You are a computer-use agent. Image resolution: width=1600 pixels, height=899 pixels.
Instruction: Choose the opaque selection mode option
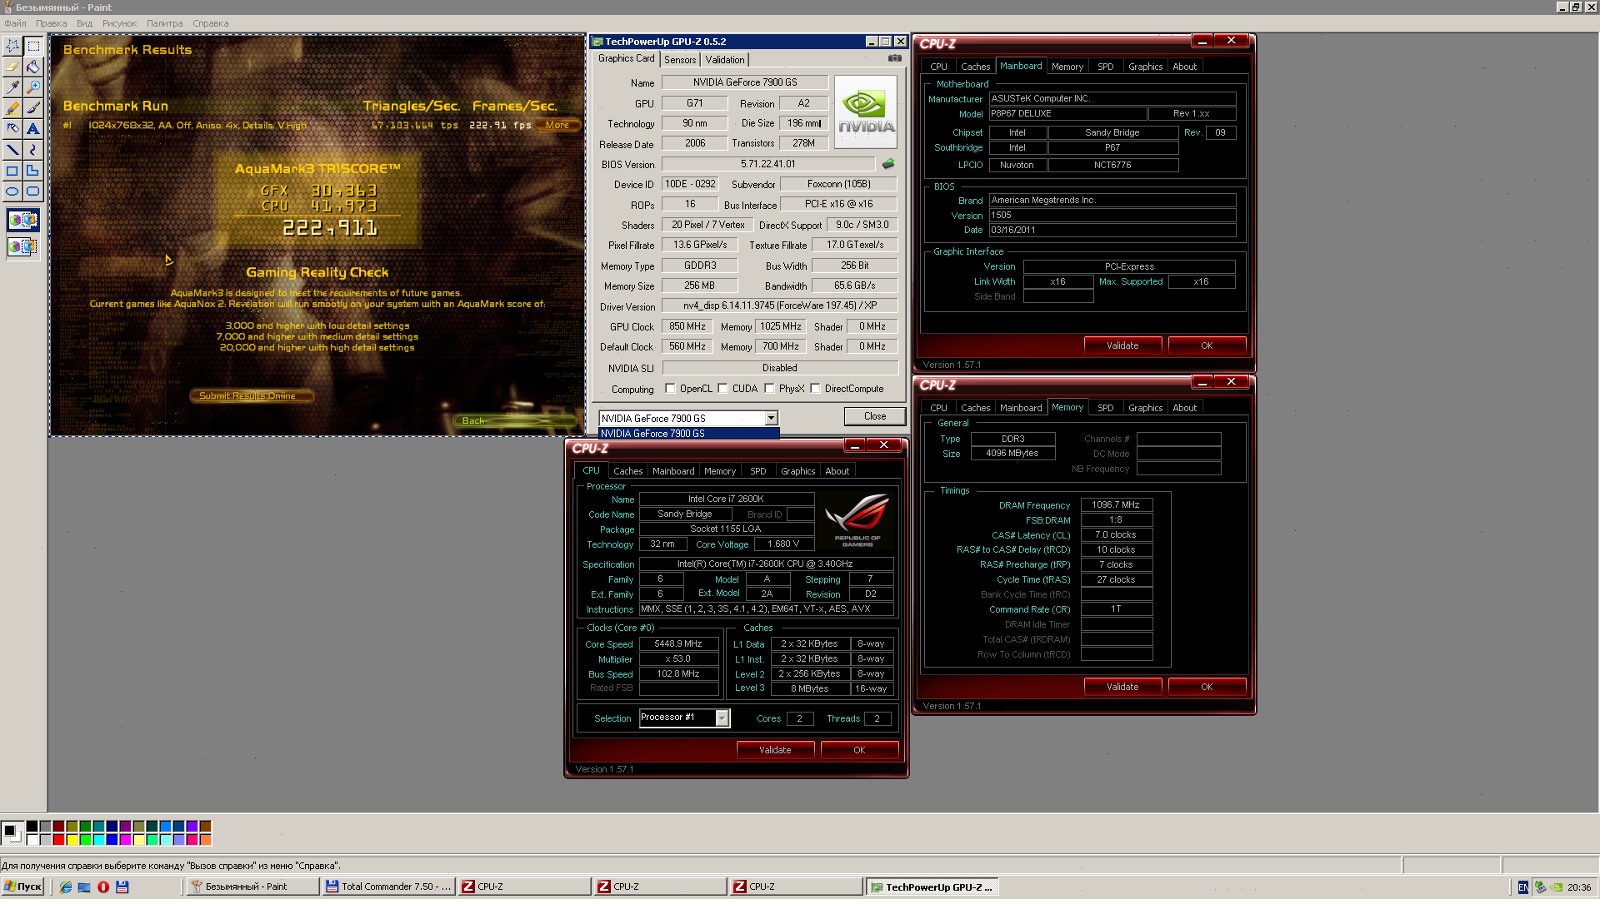23,220
